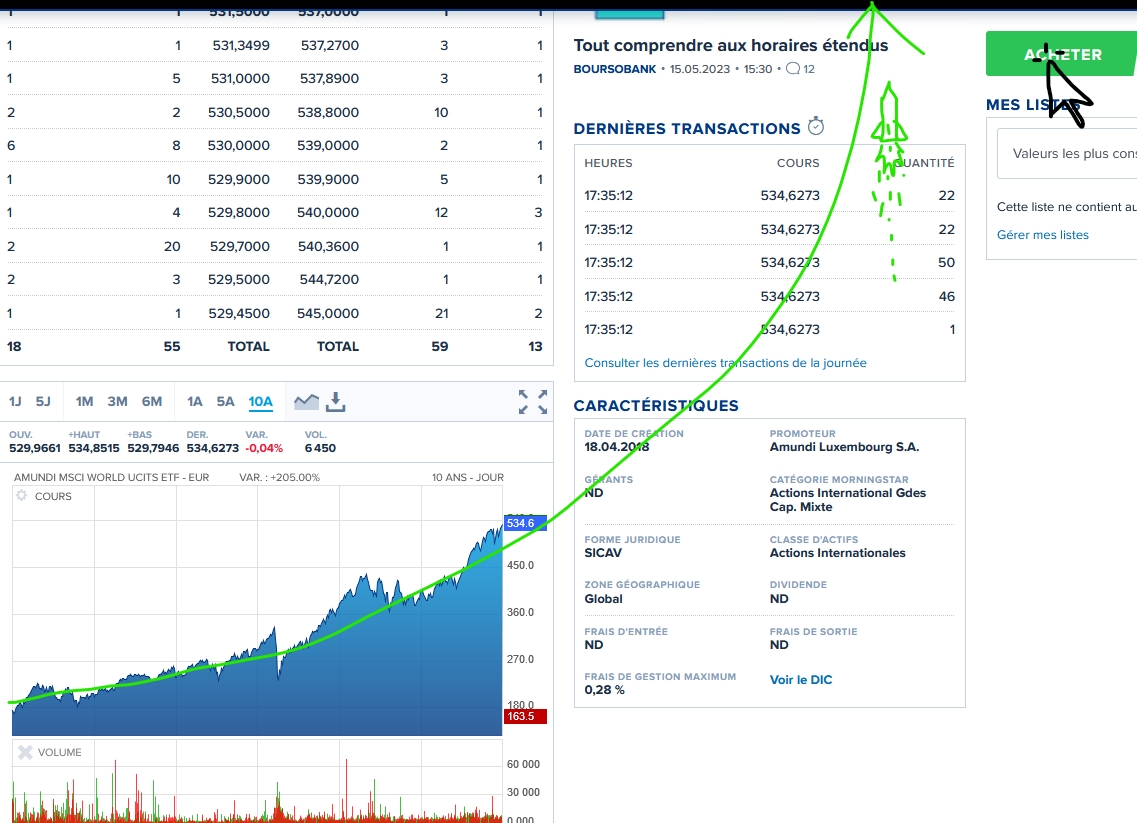Click the chart title AMUNDI MSCI WORLD UCITS ETF - EUR
The image size is (1137, 823).
112,477
